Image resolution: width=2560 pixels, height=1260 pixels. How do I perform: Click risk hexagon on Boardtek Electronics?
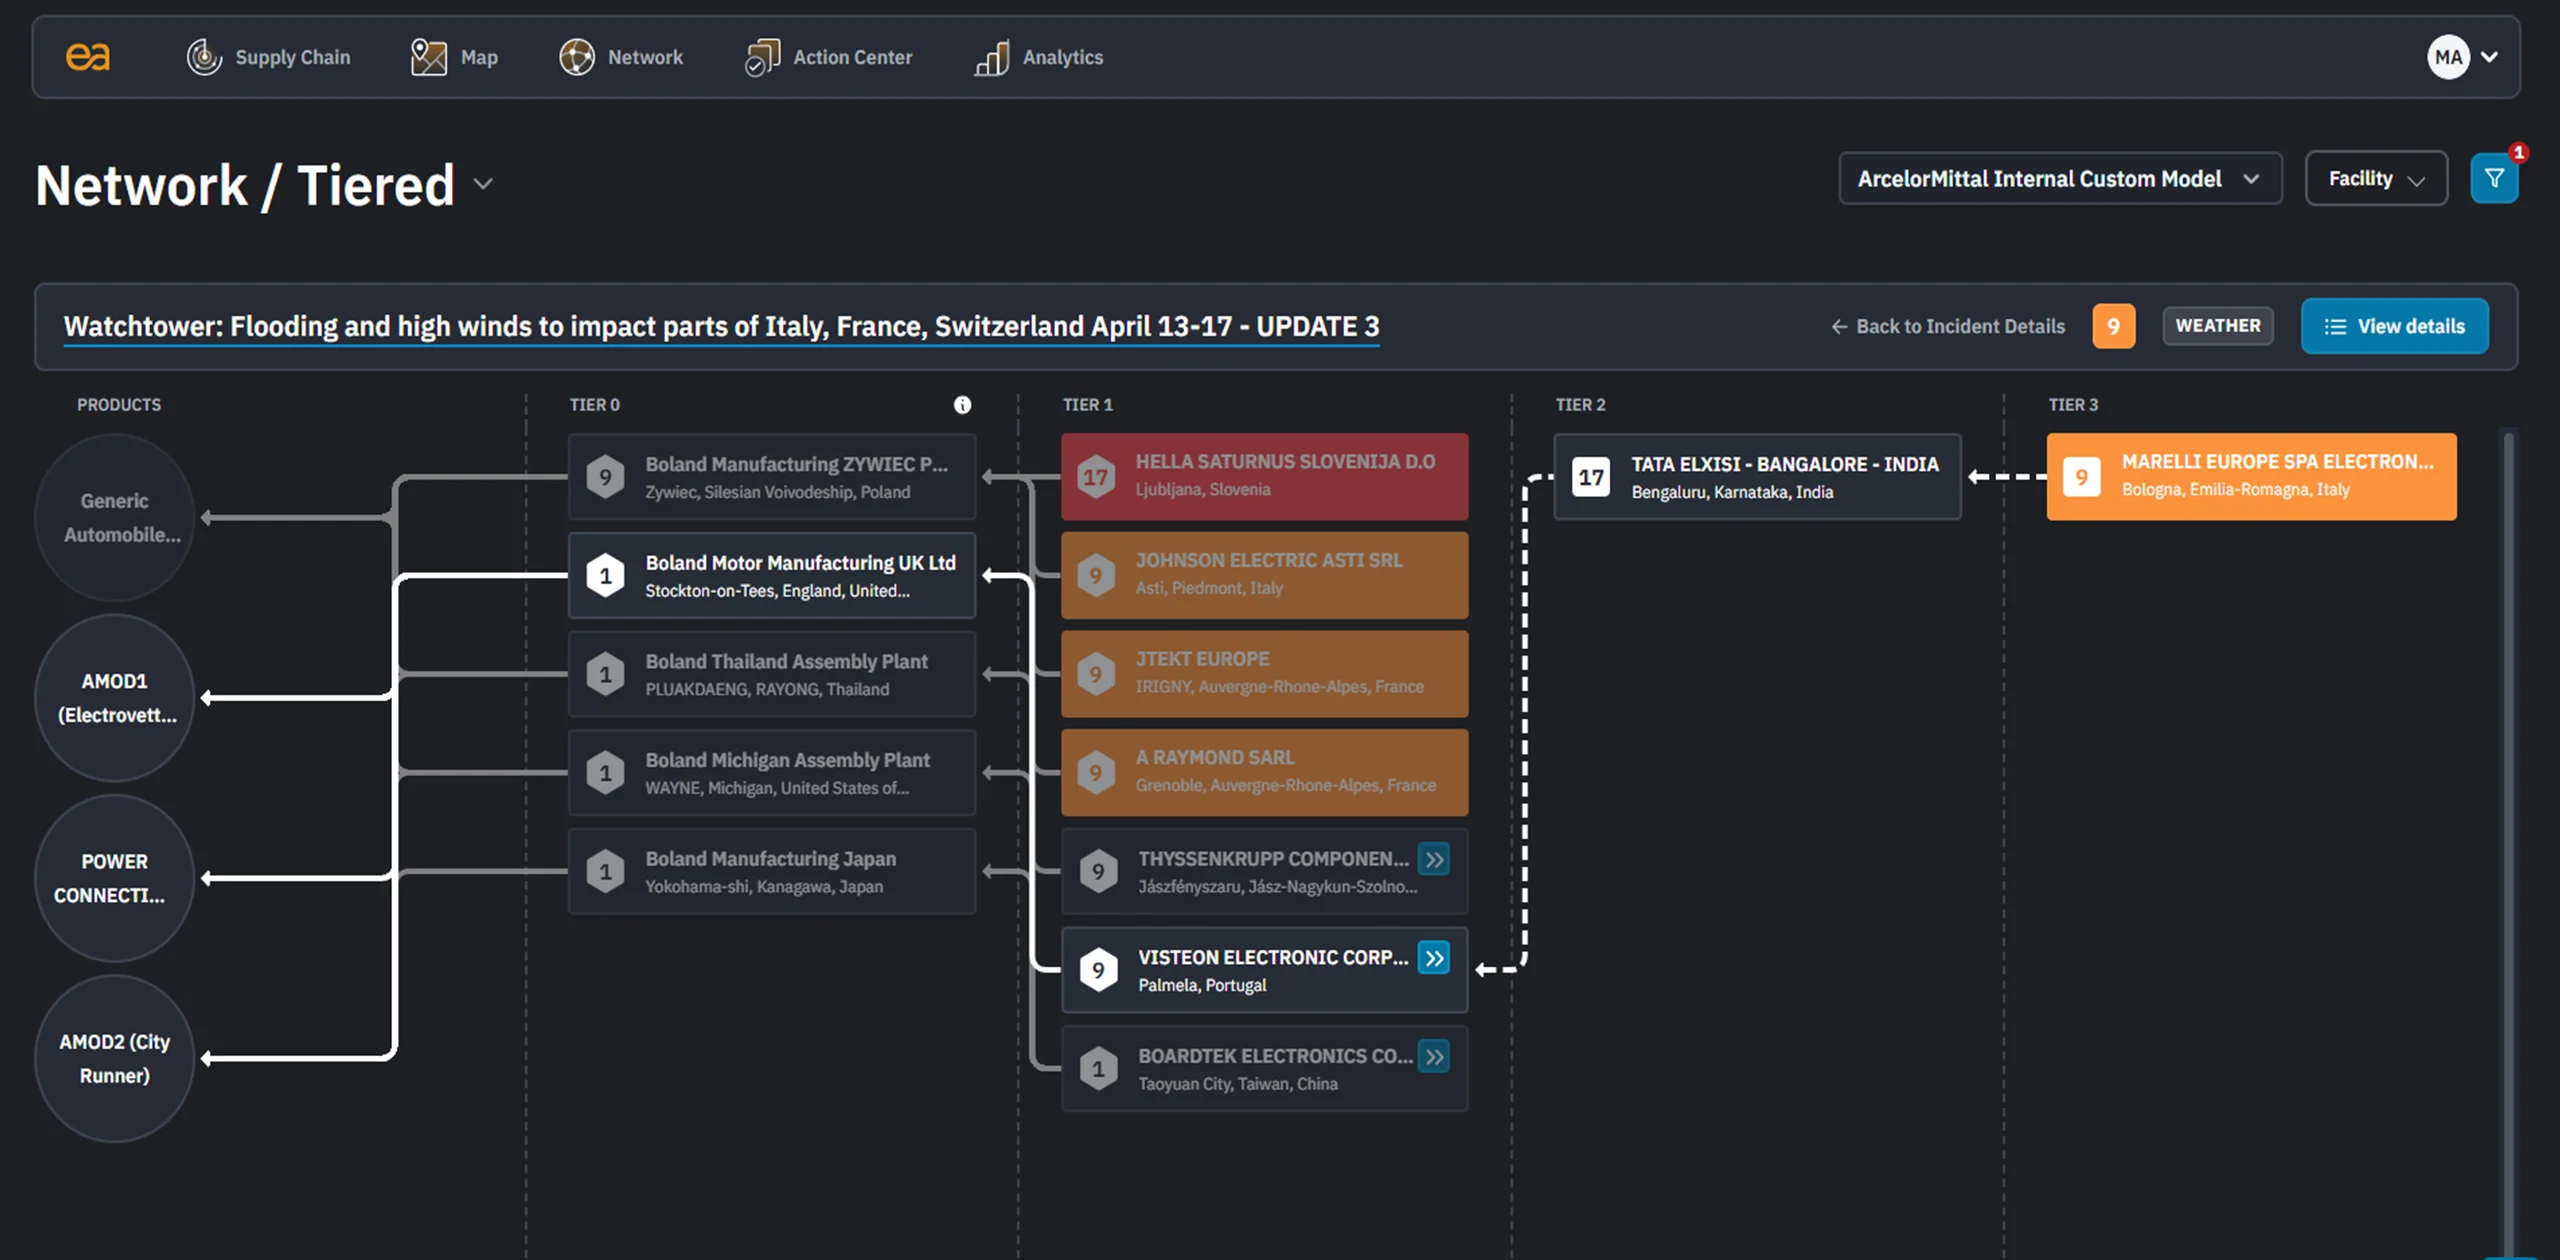pyautogui.click(x=1098, y=1069)
